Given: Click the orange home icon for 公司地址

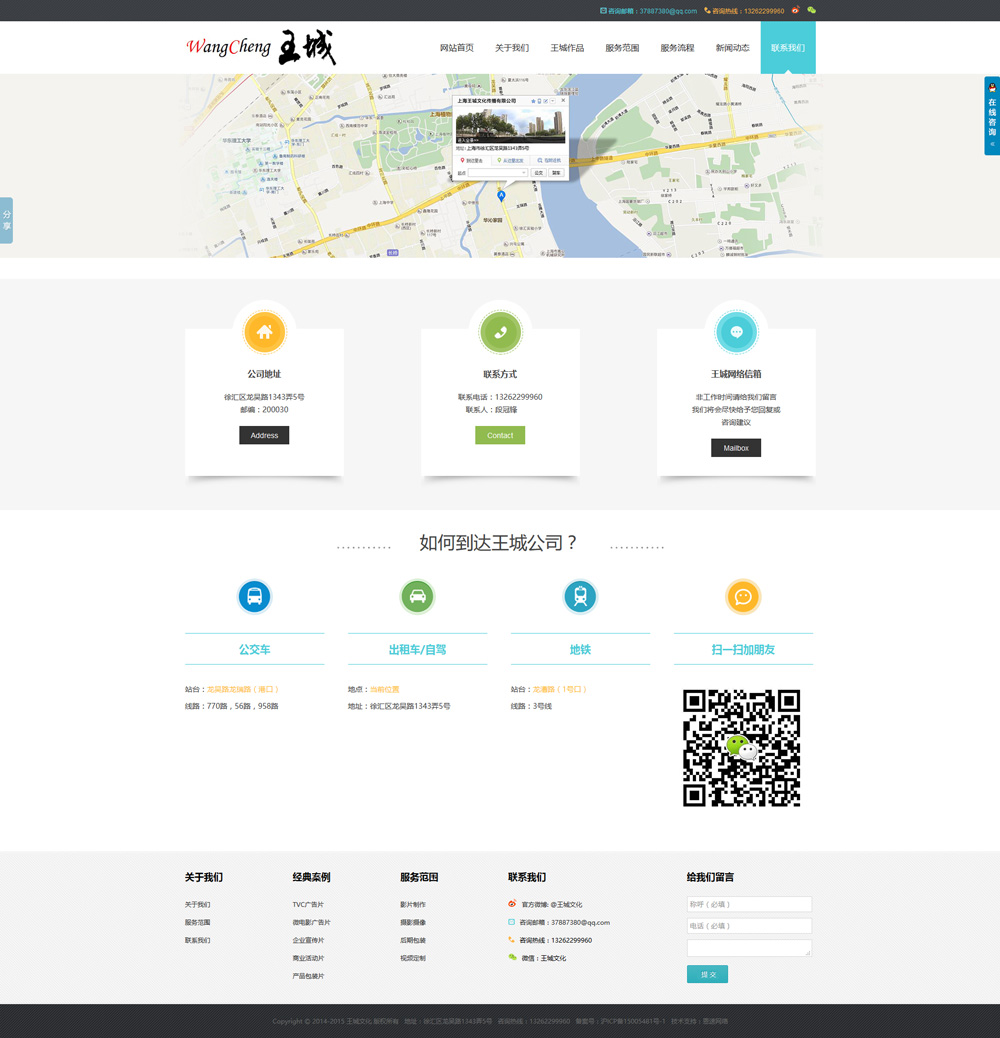Looking at the screenshot, I should [x=264, y=332].
